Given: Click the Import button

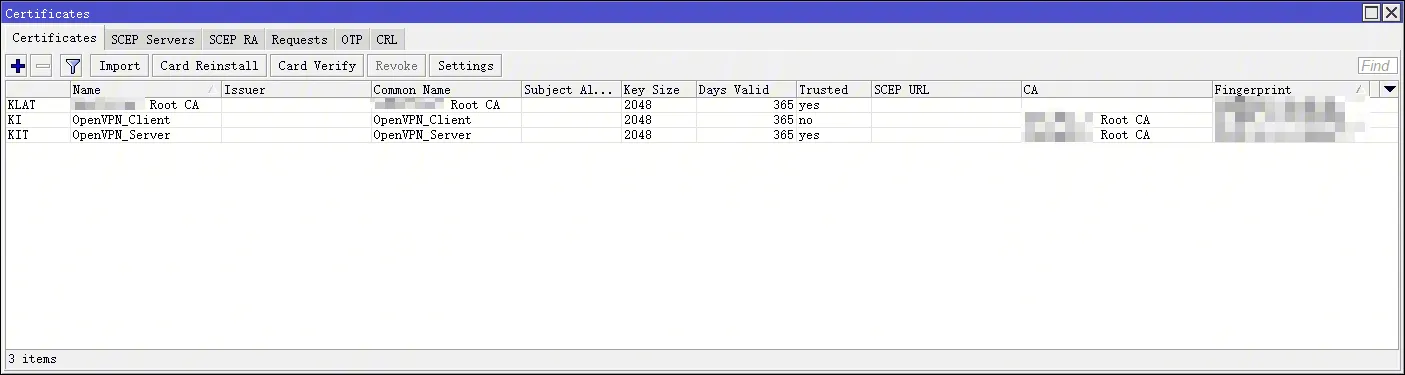Looking at the screenshot, I should (x=120, y=66).
